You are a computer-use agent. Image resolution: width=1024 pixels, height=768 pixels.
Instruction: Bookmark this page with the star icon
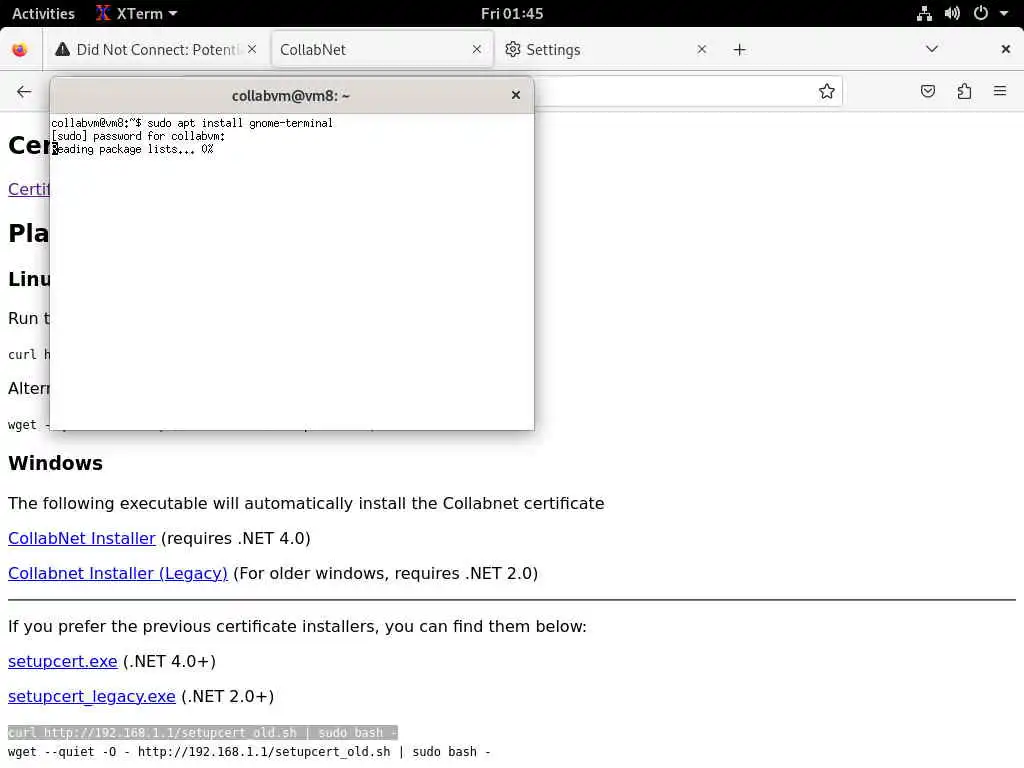(x=827, y=91)
